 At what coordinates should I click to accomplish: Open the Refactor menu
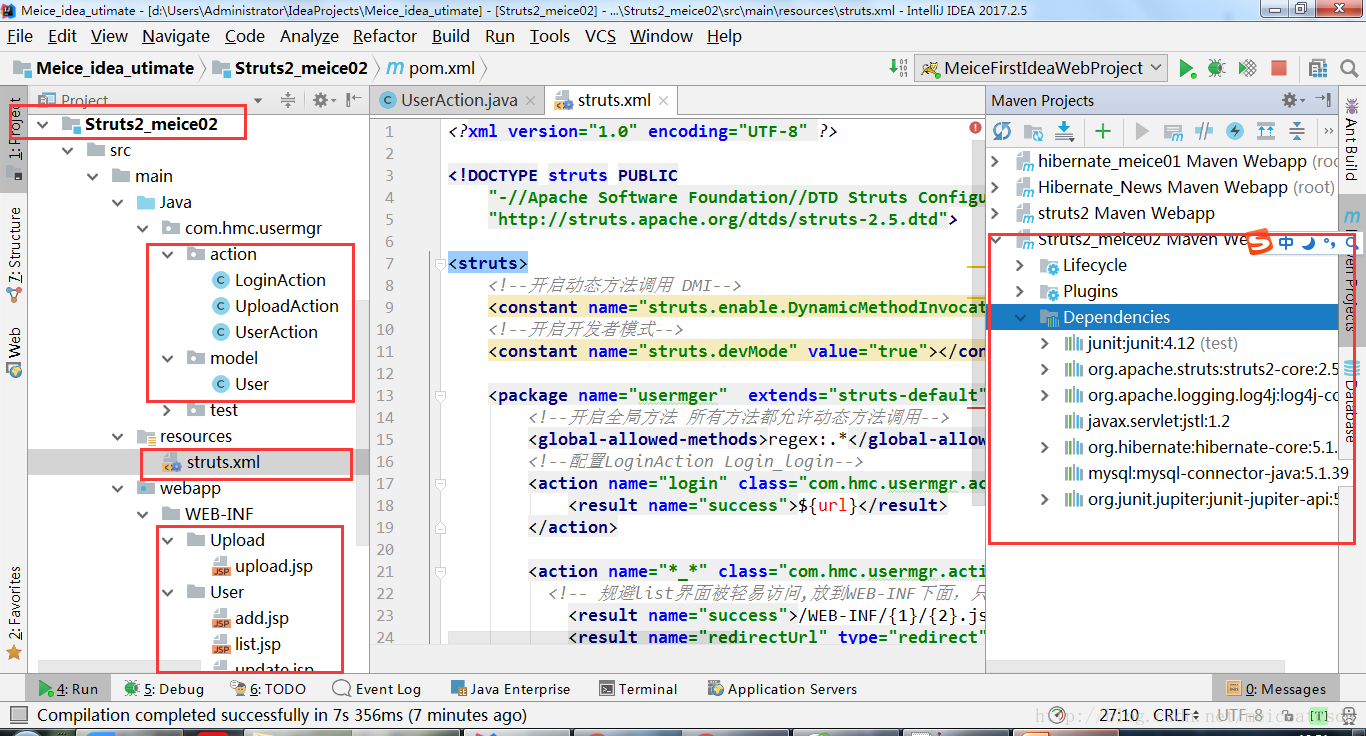point(385,36)
